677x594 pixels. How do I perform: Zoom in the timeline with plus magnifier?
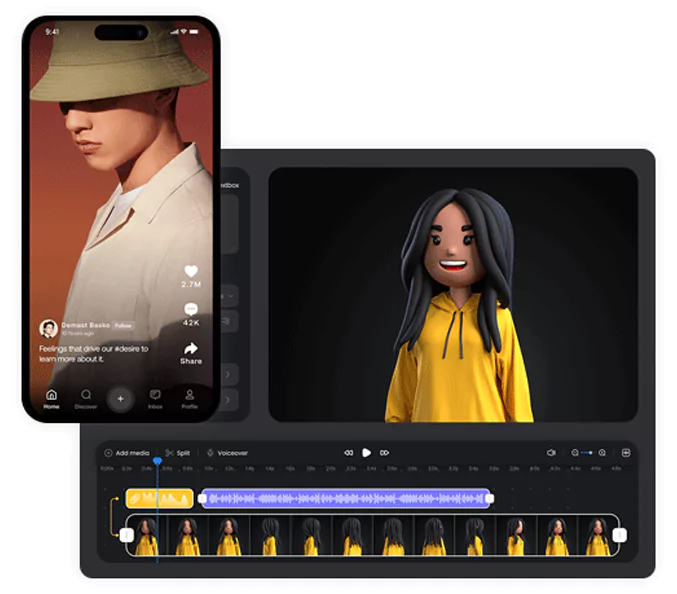pyautogui.click(x=602, y=453)
